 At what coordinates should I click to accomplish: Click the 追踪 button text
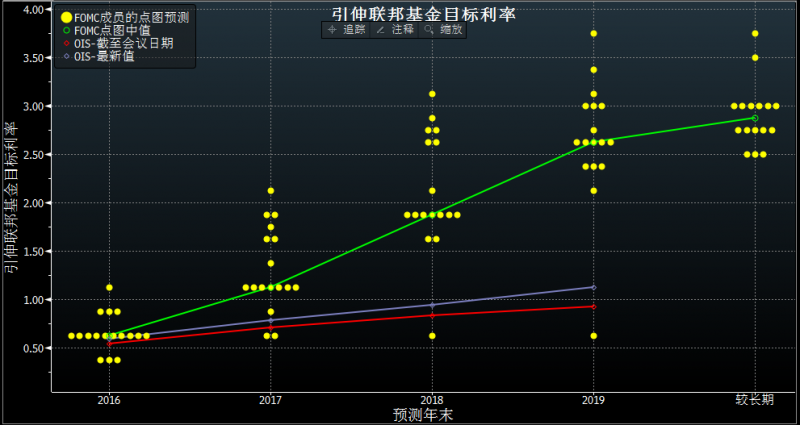(354, 30)
